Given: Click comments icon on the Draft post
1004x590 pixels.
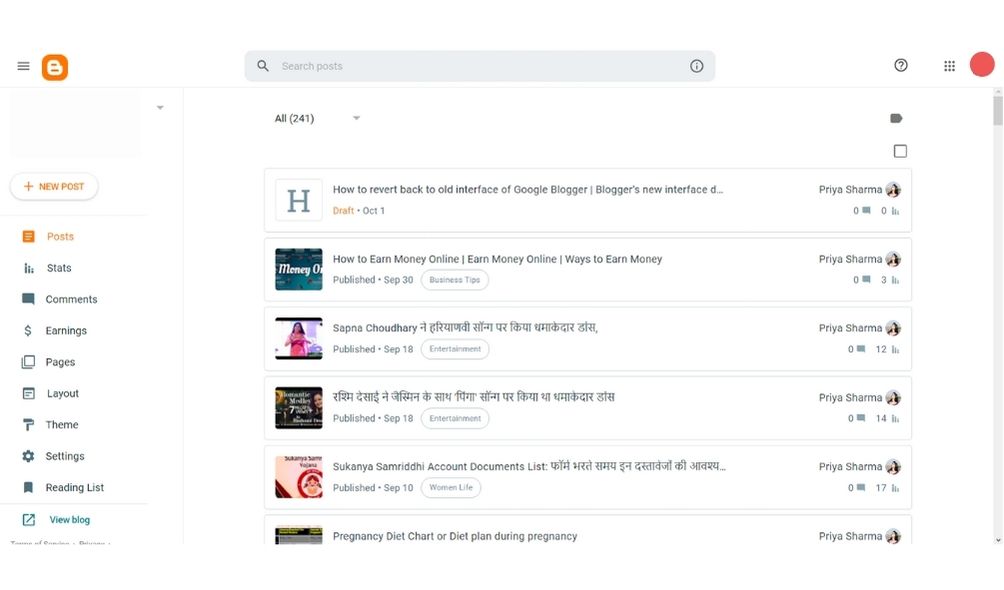Looking at the screenshot, I should coord(866,211).
